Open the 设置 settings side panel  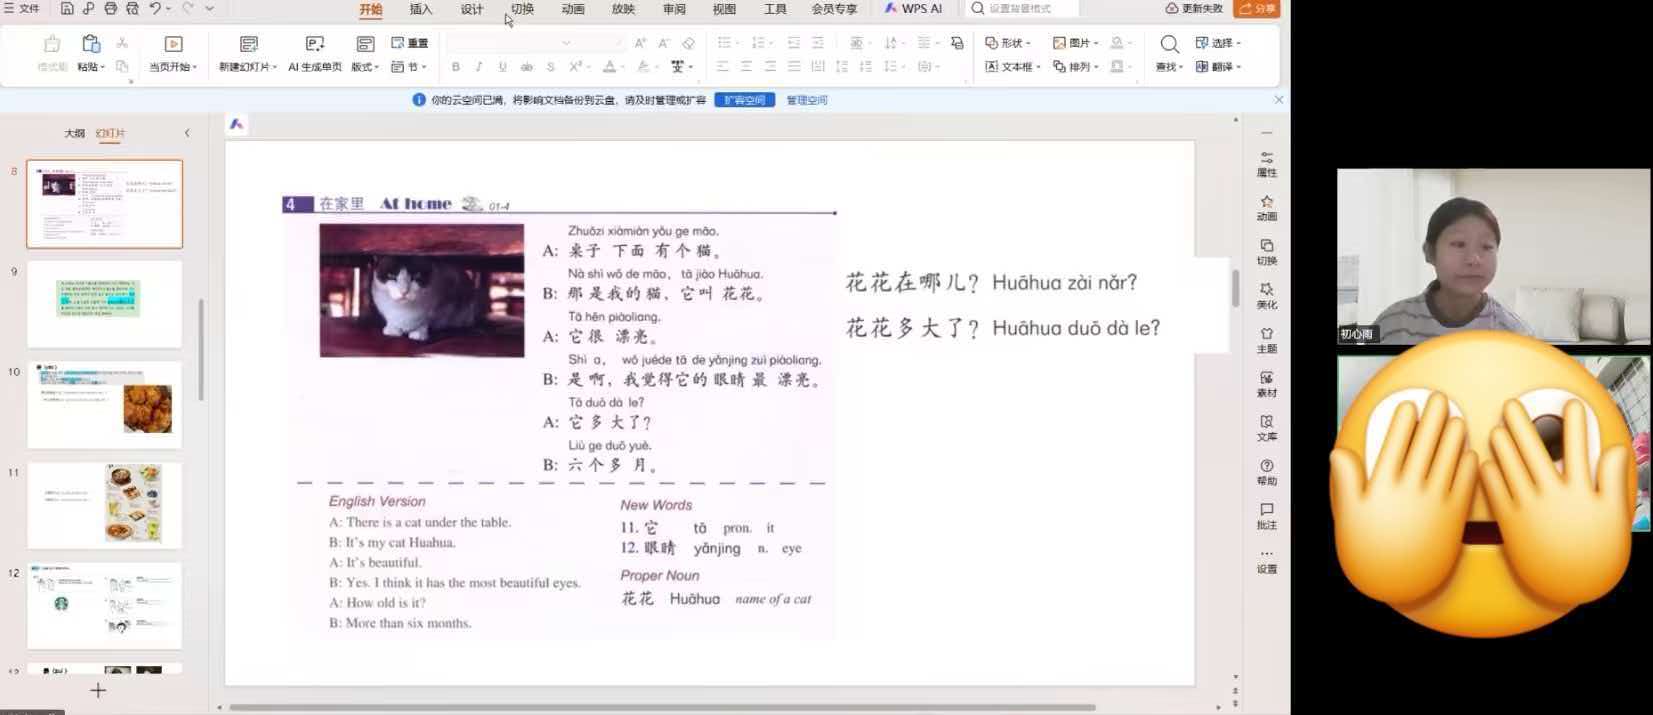(1267, 560)
